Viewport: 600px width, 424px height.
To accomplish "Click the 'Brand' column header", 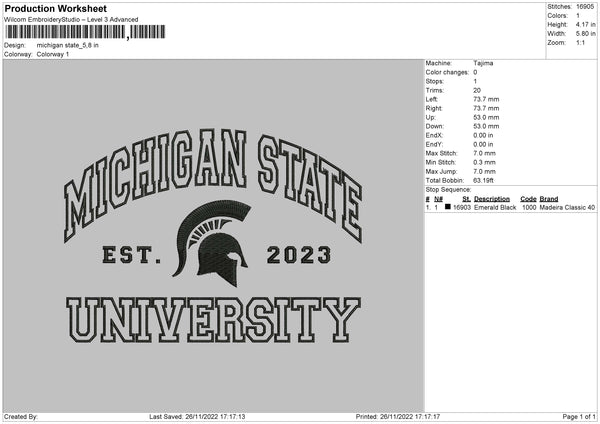I will point(549,199).
